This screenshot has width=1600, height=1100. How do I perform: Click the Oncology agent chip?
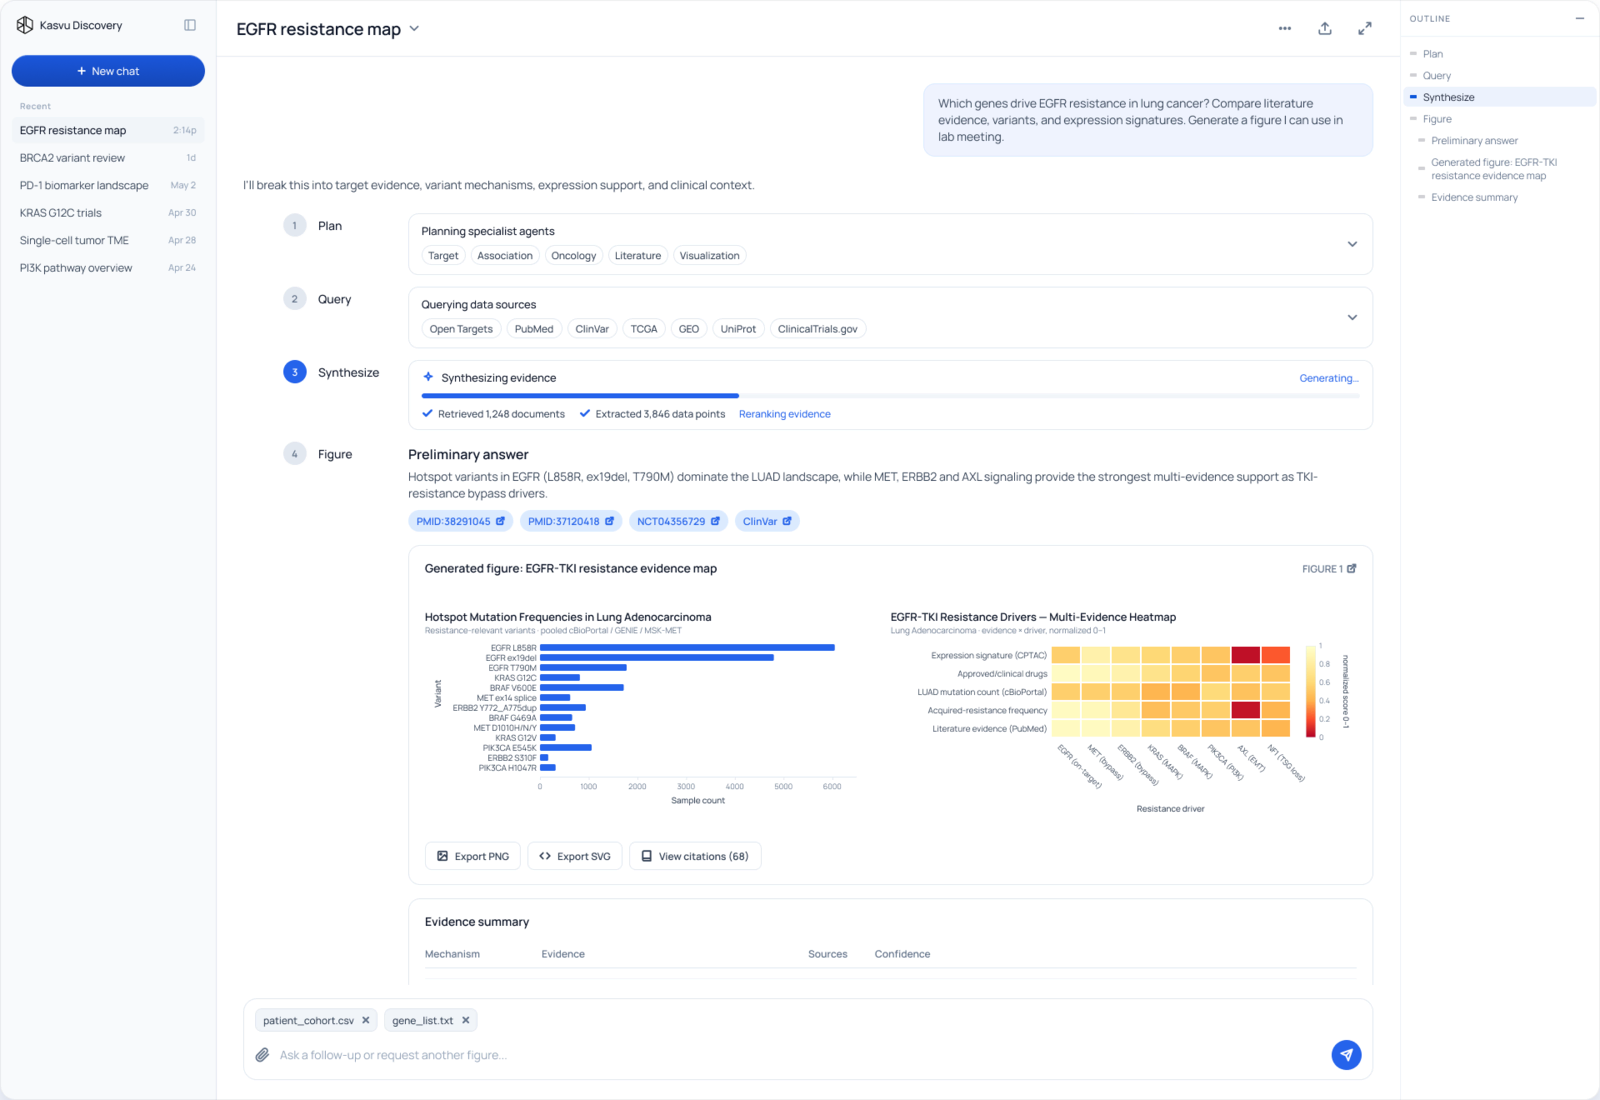pos(573,256)
